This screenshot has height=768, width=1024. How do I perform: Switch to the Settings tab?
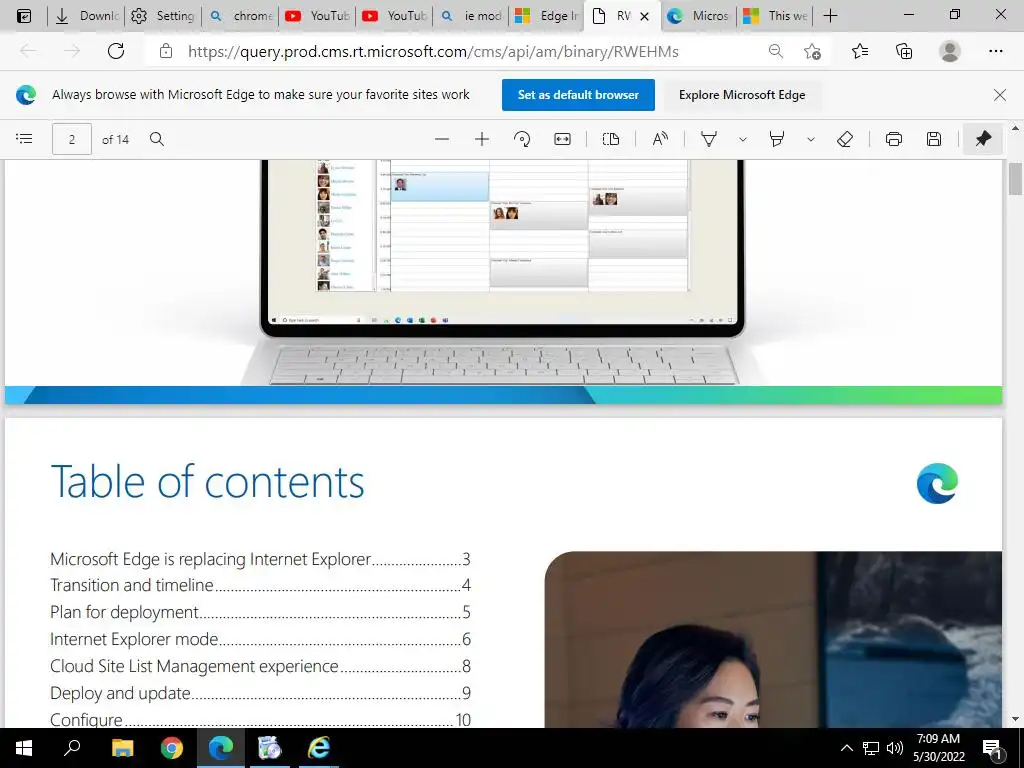coord(163,16)
